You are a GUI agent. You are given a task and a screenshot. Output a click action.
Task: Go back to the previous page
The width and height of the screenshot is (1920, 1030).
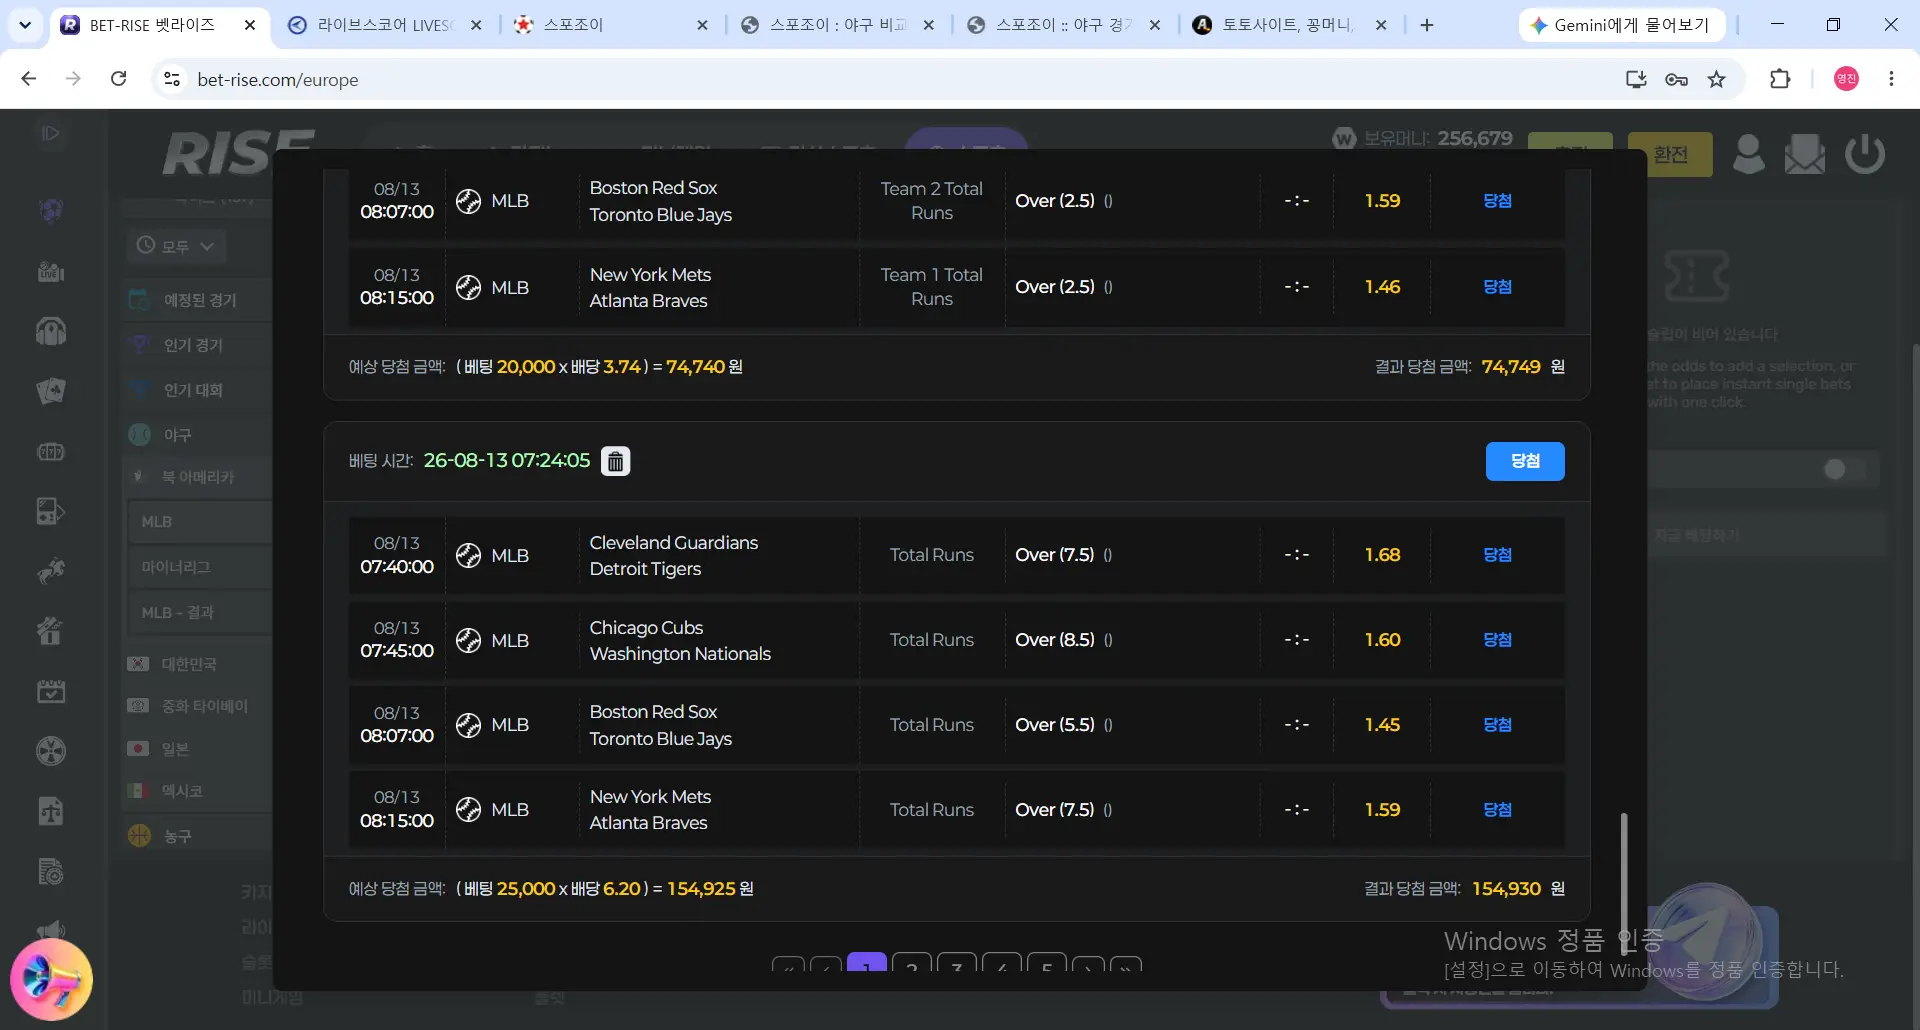click(x=29, y=79)
